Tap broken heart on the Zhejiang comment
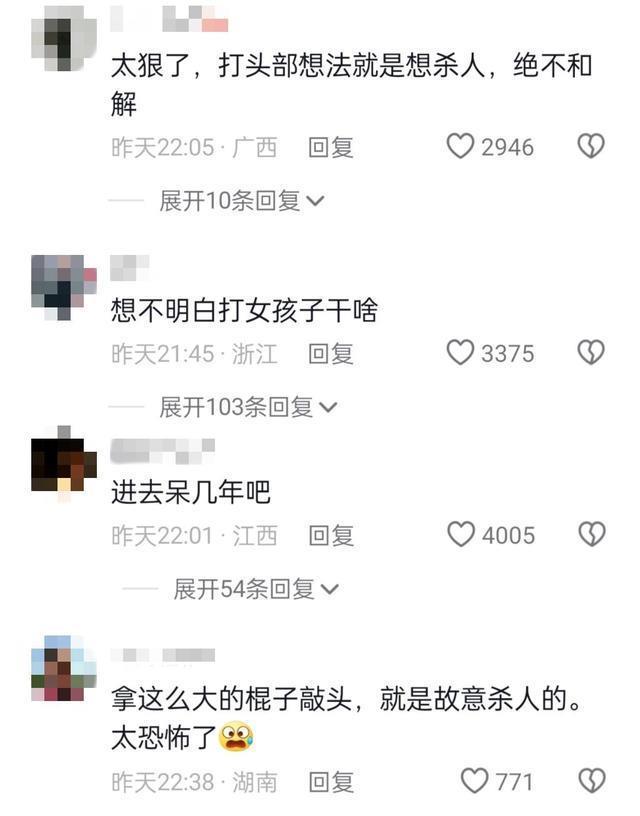Image resolution: width=640 pixels, height=816 pixels. [x=591, y=352]
